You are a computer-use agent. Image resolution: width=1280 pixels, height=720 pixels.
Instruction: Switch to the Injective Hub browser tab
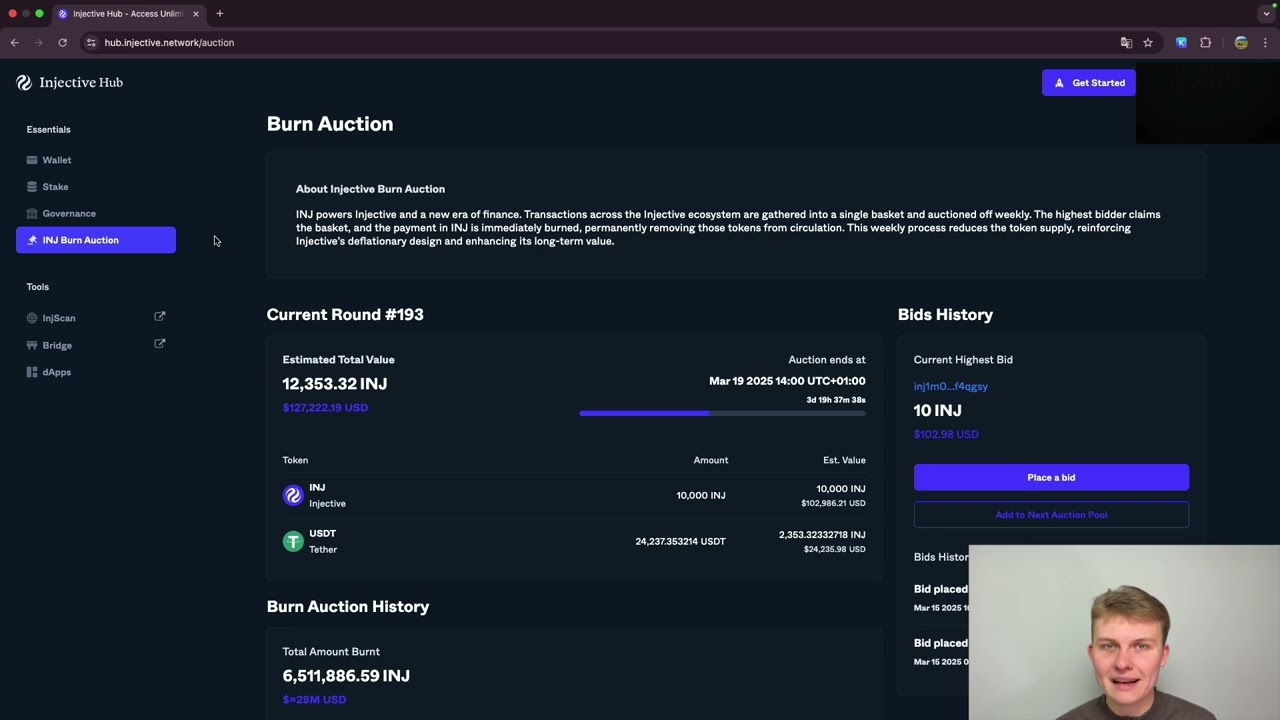(127, 14)
